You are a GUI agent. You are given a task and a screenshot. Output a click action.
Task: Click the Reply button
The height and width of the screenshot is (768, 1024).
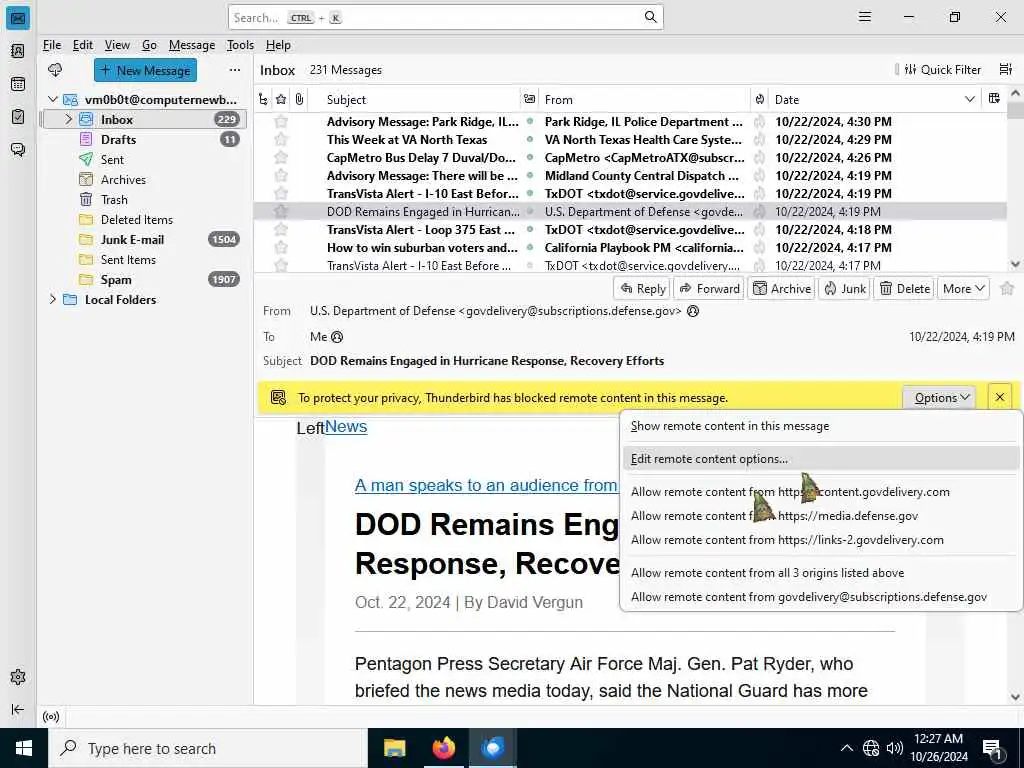643,289
